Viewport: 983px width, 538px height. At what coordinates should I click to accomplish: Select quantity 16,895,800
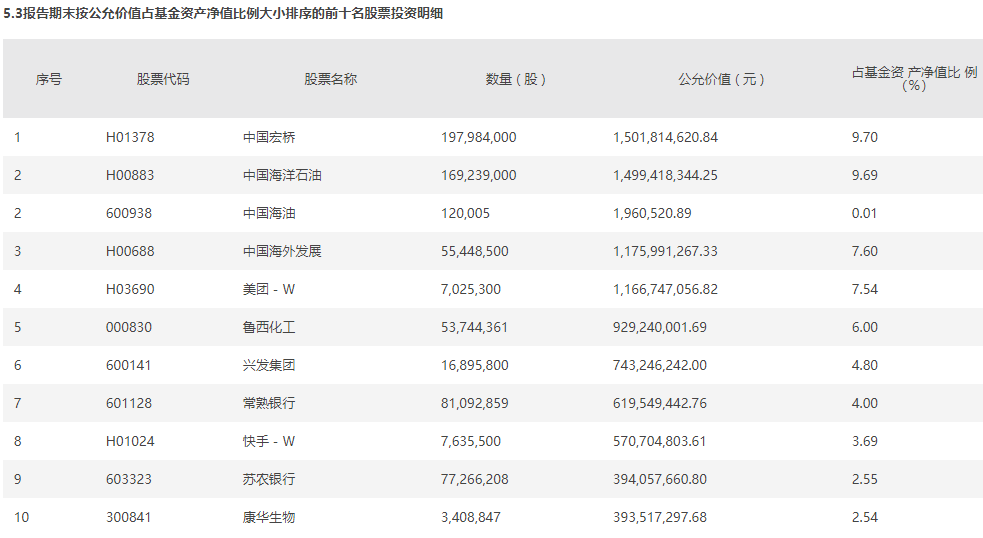475,366
